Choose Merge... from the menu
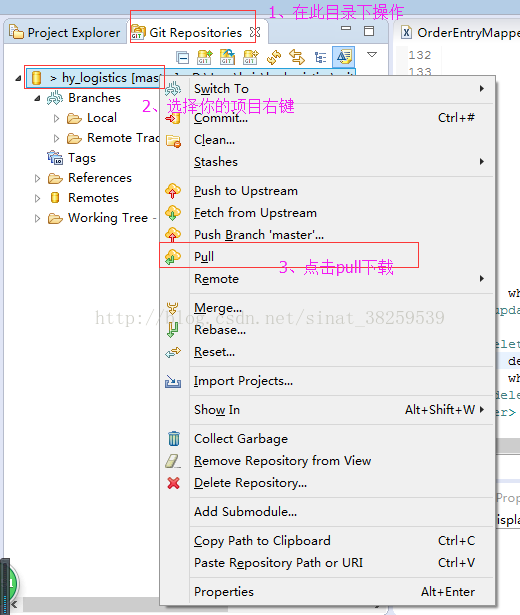Image resolution: width=520 pixels, height=615 pixels. [327, 308]
